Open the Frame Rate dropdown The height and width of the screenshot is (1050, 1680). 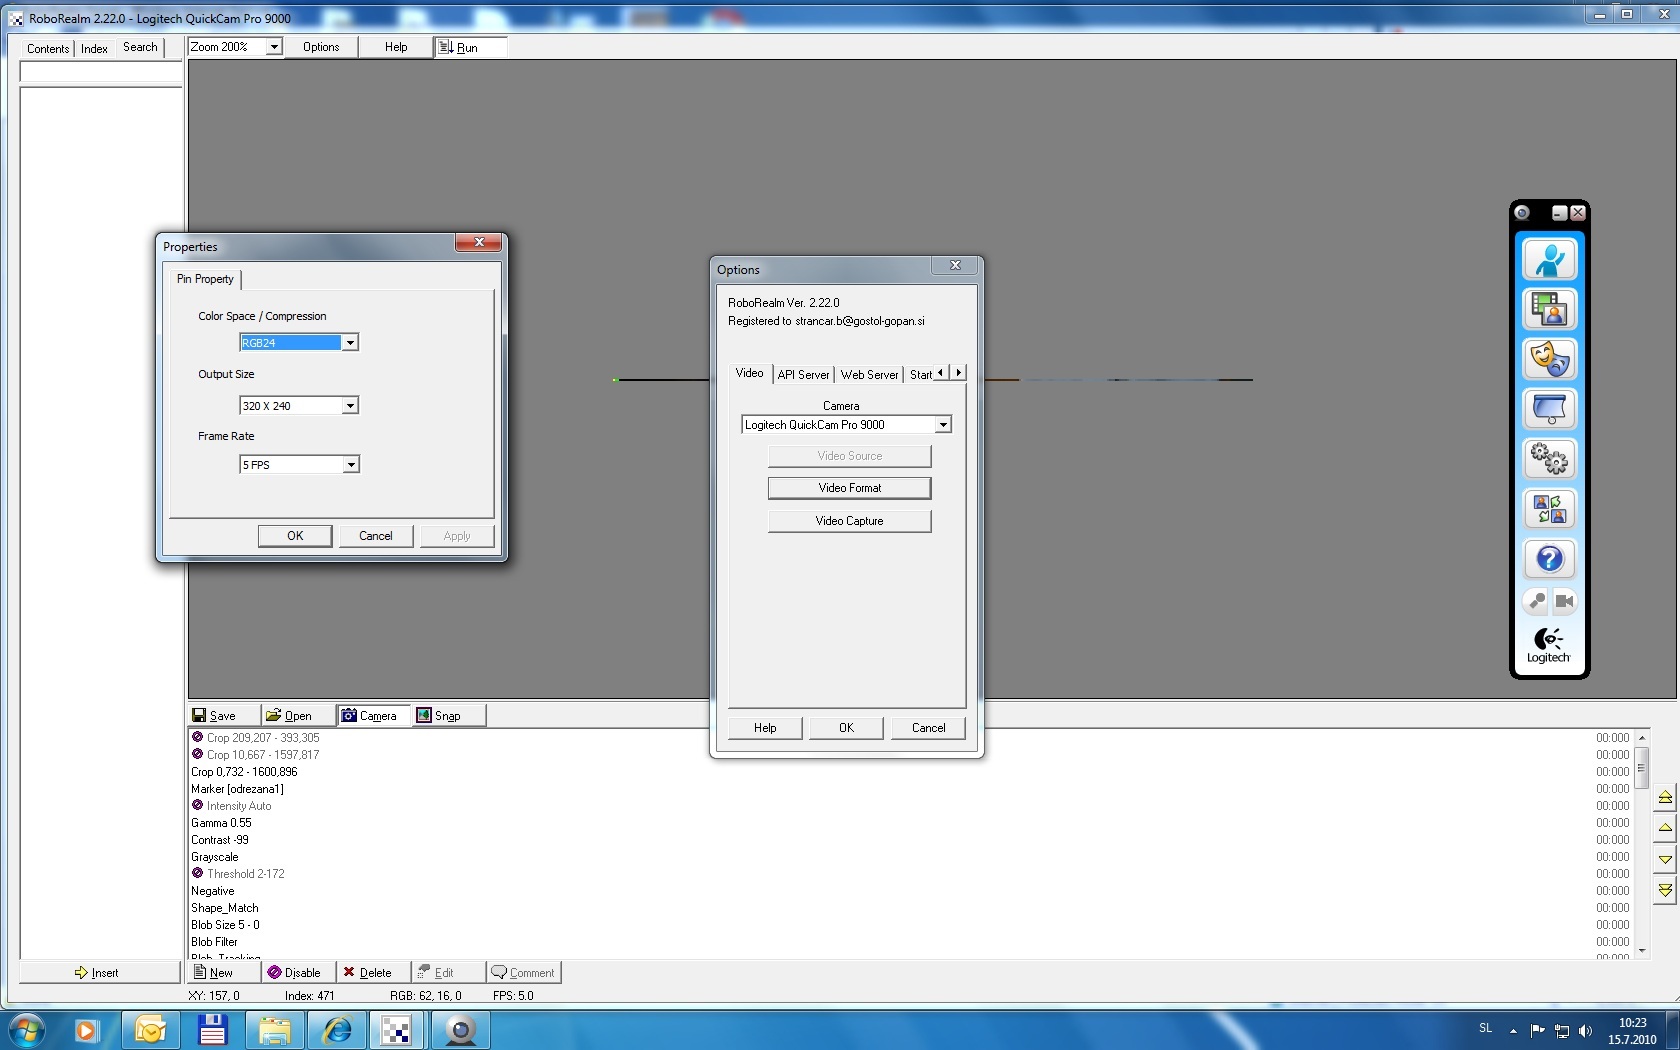350,465
